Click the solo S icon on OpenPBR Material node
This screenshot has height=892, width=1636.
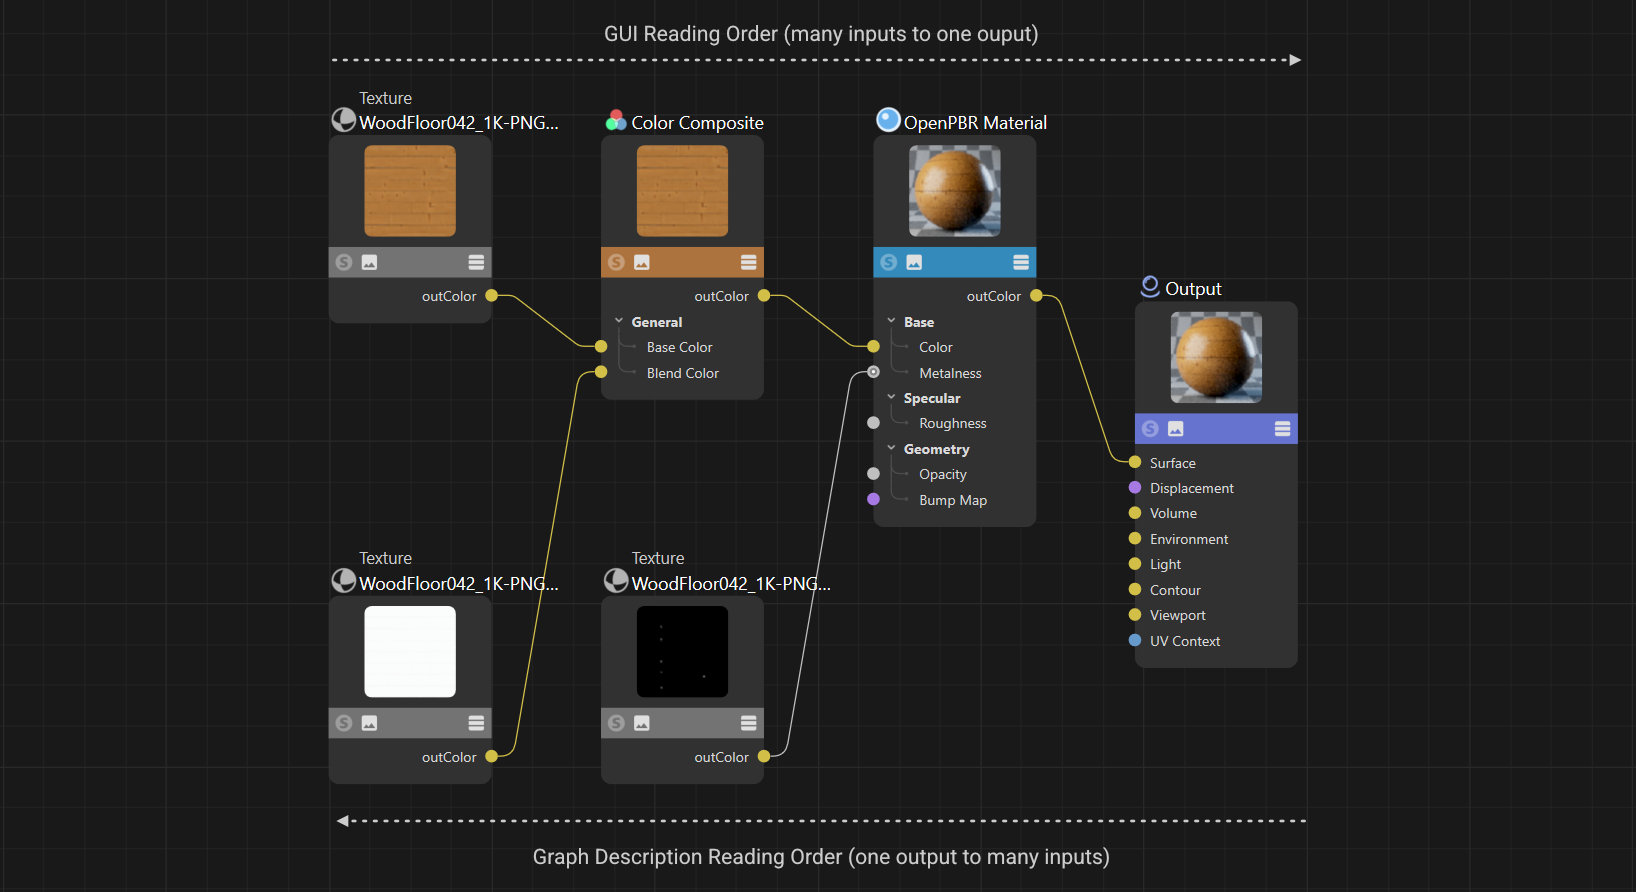point(888,262)
